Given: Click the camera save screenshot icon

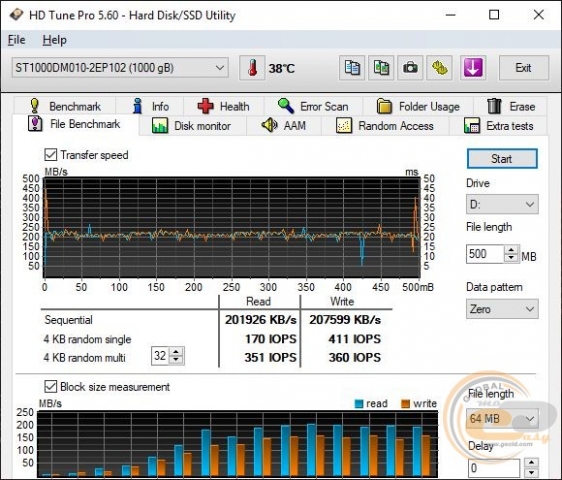Looking at the screenshot, I should click(410, 67).
